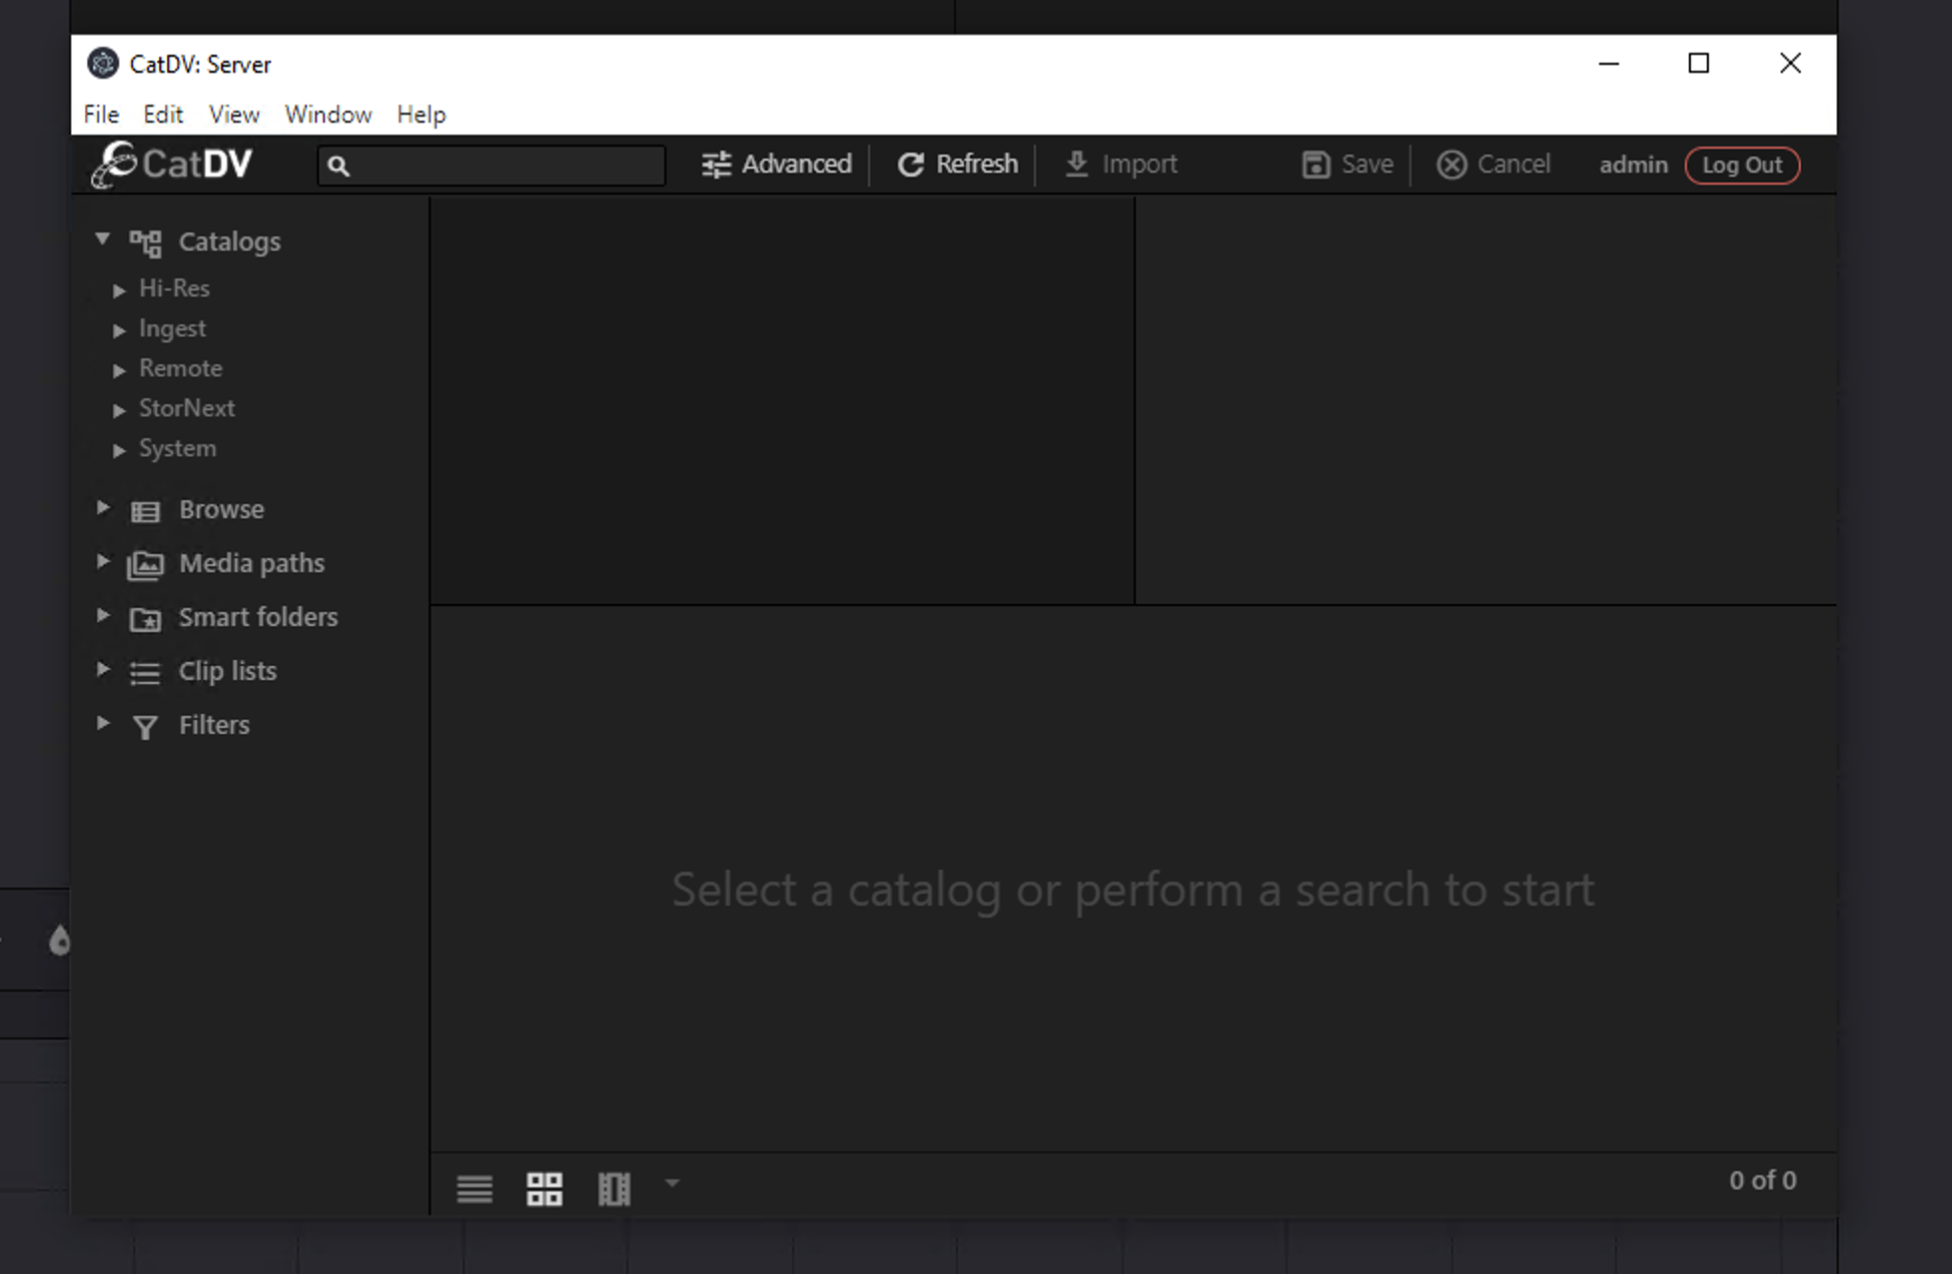The width and height of the screenshot is (1952, 1274).
Task: Click the Advanced search label
Action: pos(796,164)
